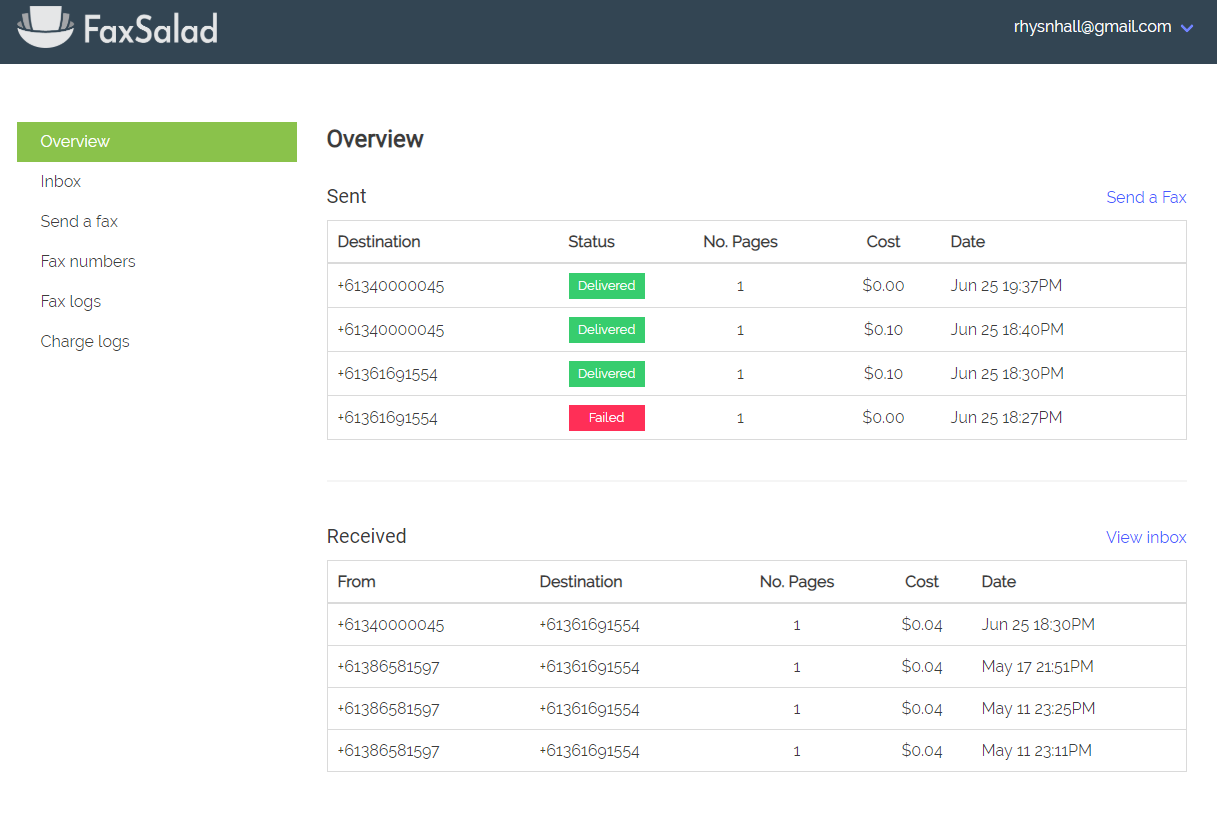The width and height of the screenshot is (1217, 837).
Task: Select received fax dated May 11 23:11PM
Action: click(x=757, y=750)
